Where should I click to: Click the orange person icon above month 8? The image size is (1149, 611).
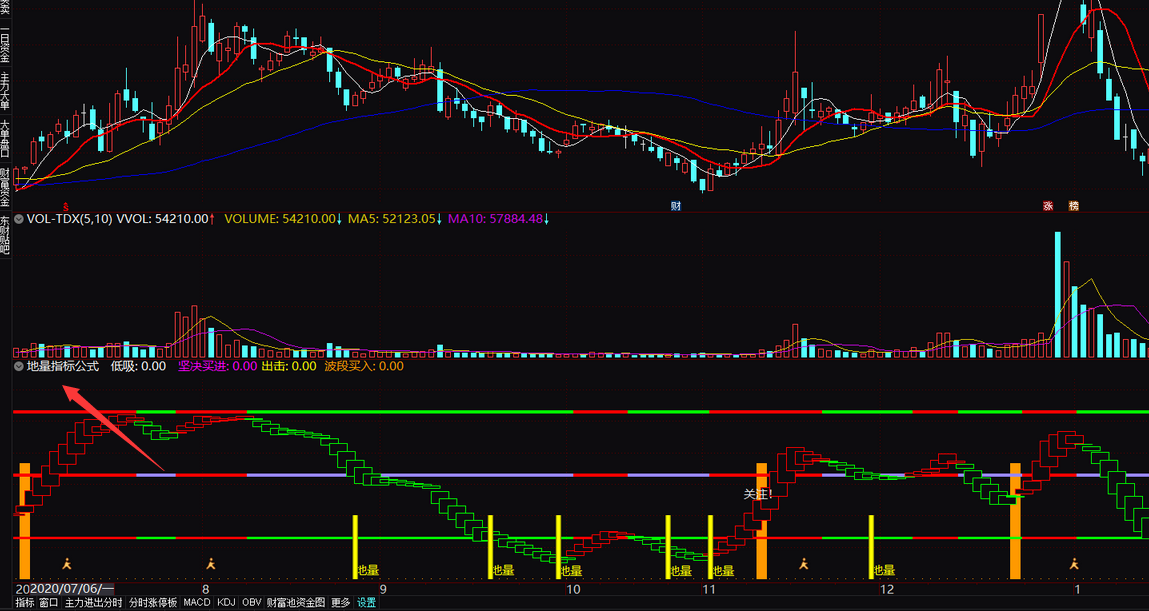(x=211, y=564)
